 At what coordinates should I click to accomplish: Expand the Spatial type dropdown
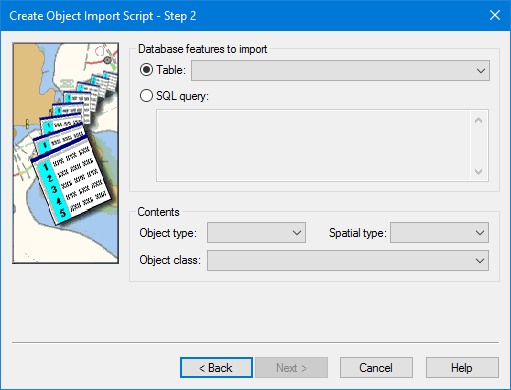(x=439, y=233)
